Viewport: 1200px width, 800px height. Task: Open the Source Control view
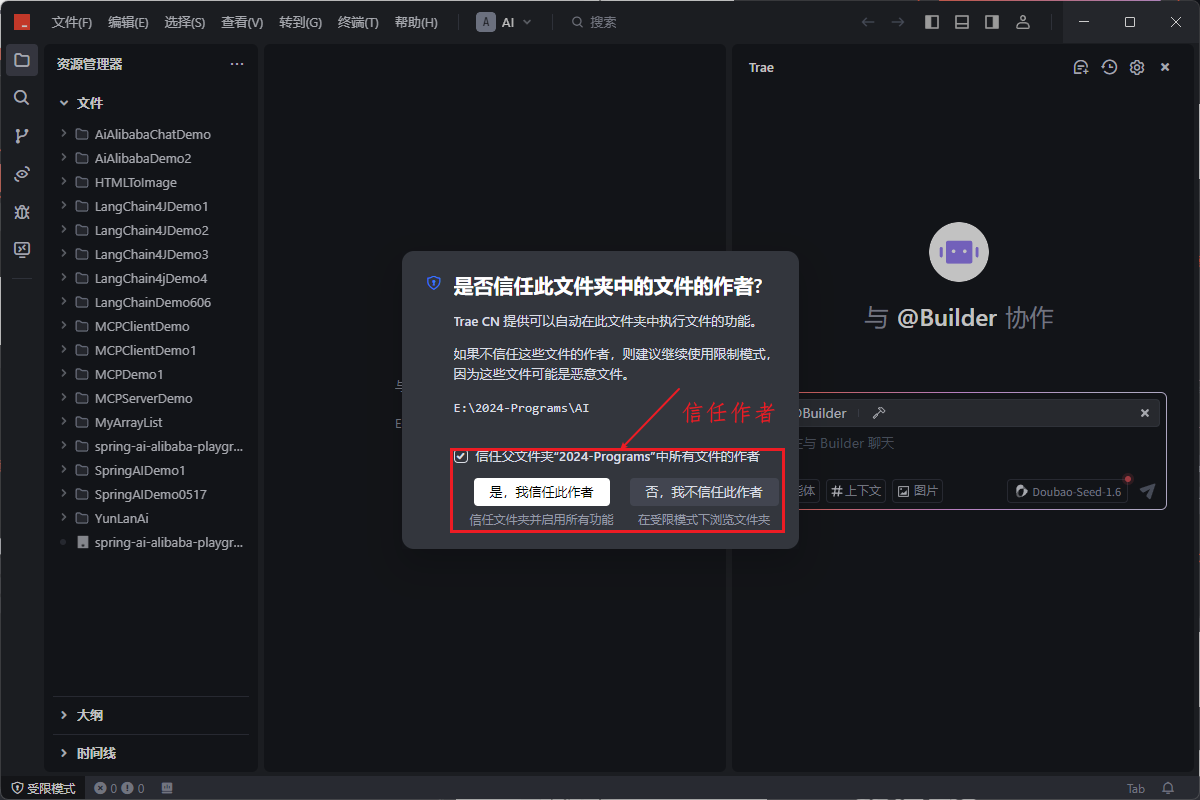coord(22,136)
